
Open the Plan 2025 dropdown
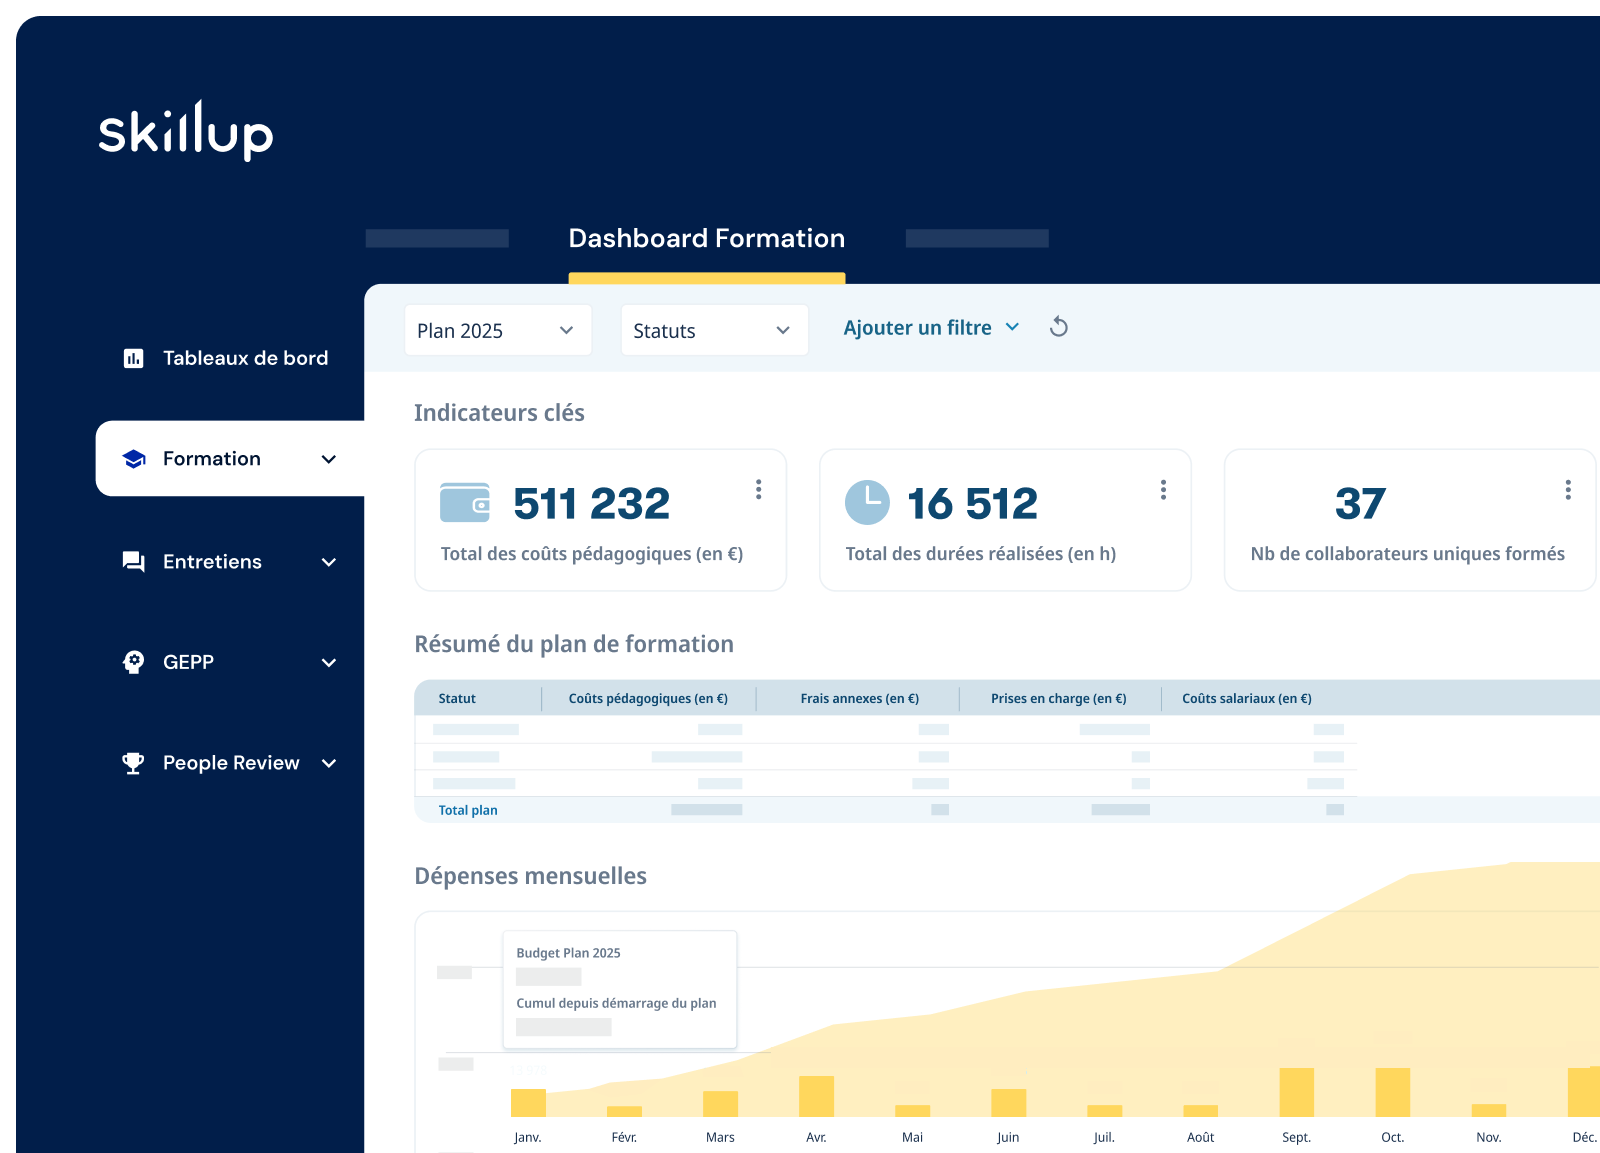[497, 330]
